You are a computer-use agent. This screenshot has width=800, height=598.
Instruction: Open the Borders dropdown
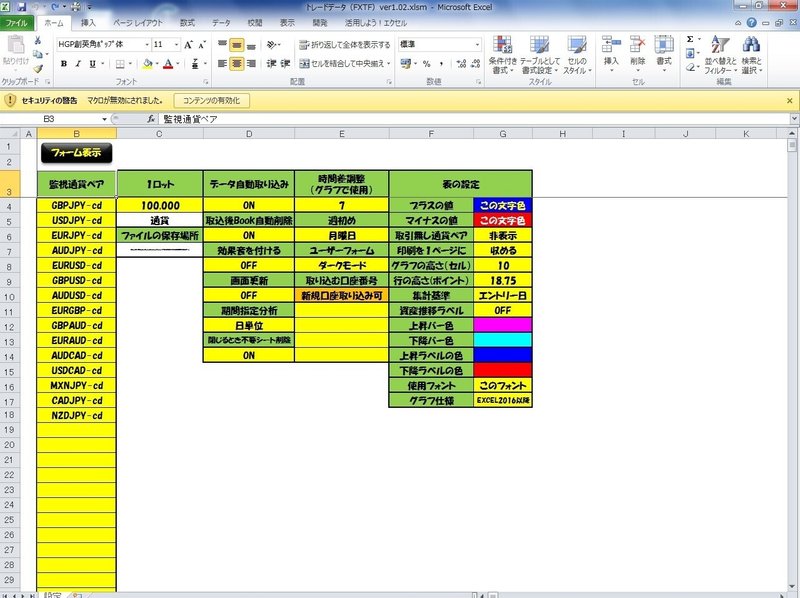(130, 64)
